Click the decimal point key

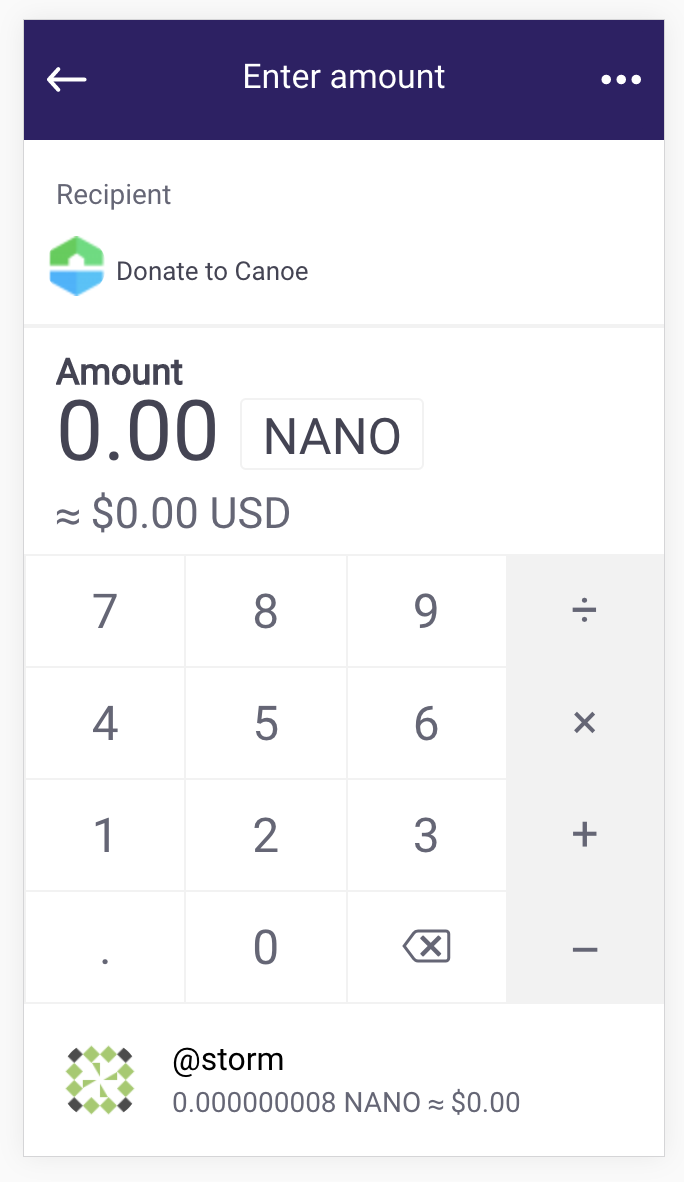(x=104, y=947)
